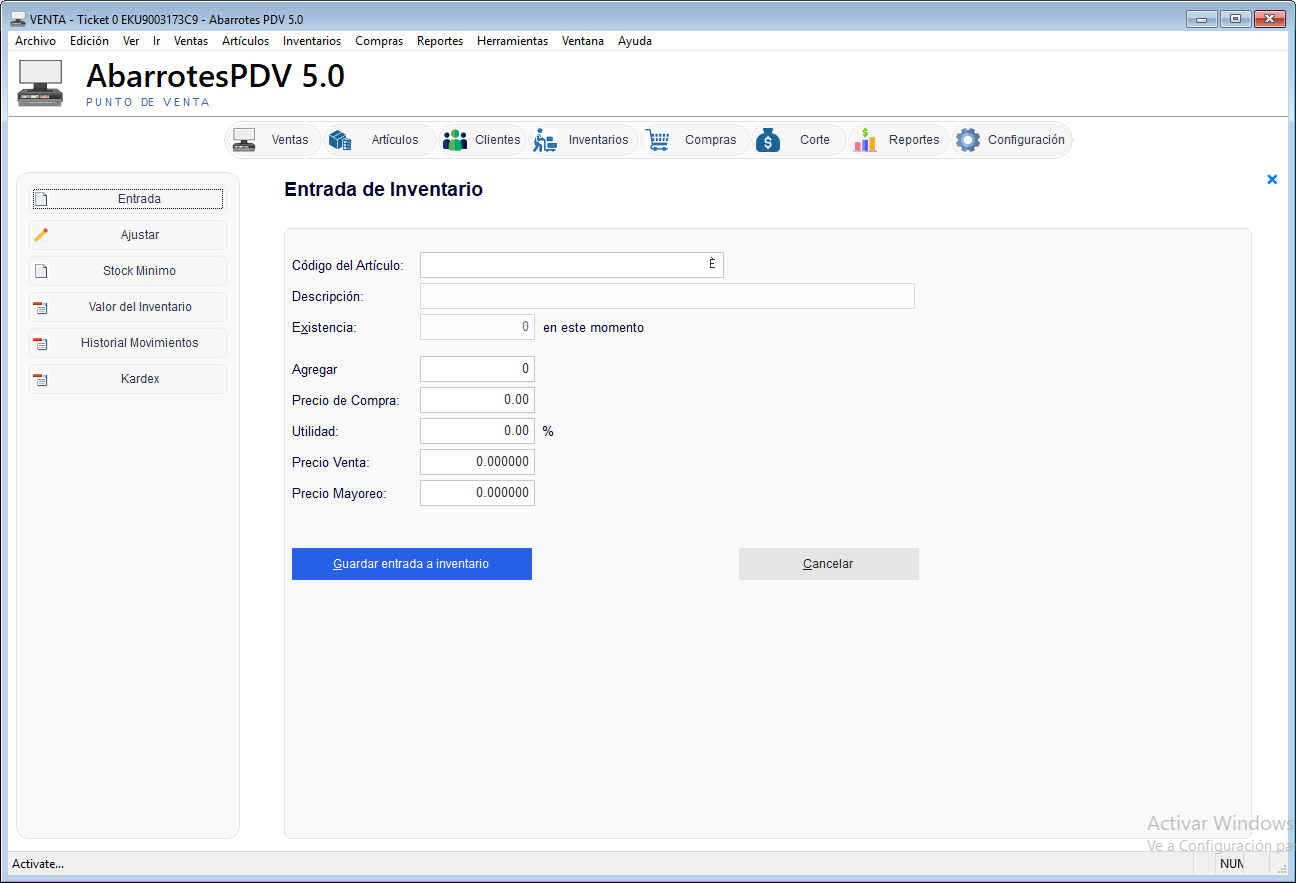
Task: Open the Inventarios menu in the menu bar
Action: tap(312, 41)
